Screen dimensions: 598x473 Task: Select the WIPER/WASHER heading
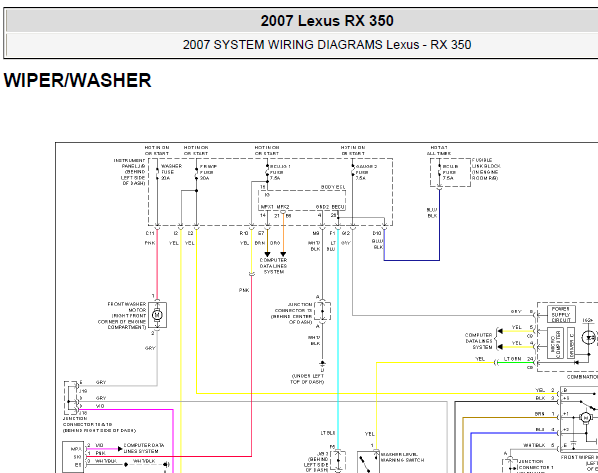[77, 80]
